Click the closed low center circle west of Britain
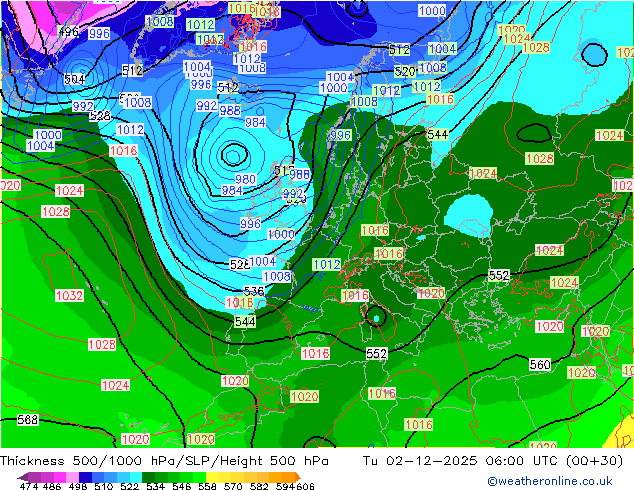Screen dimensions: 634x490 pos(232,155)
